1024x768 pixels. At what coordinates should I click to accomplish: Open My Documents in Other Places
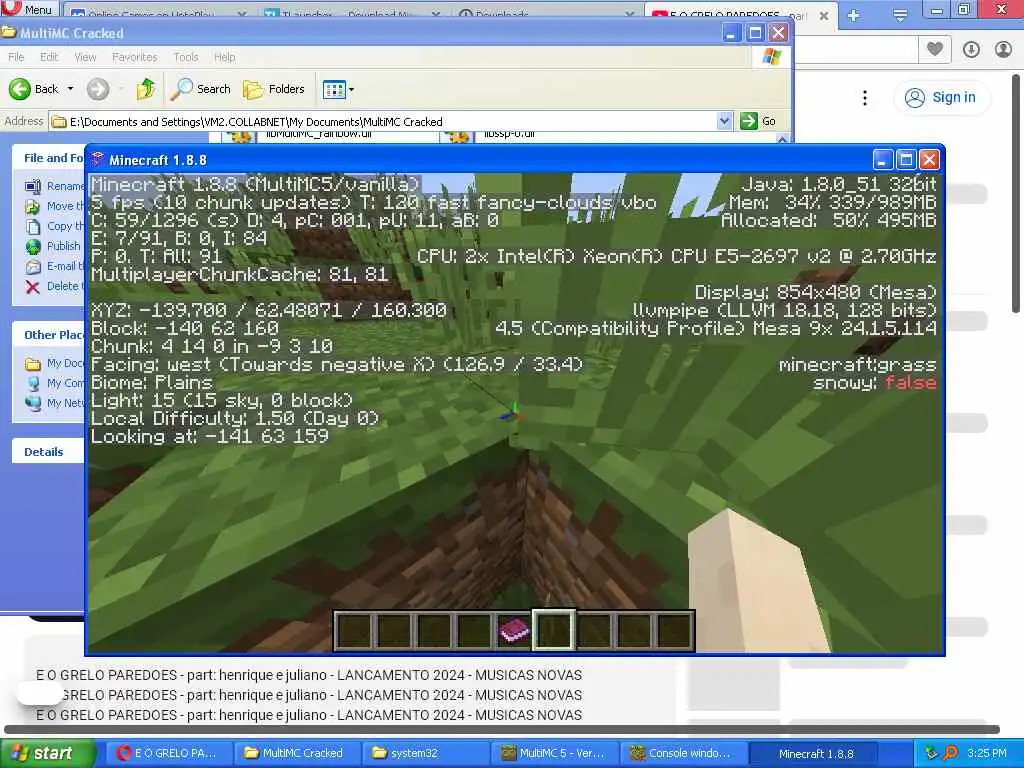tap(55, 363)
